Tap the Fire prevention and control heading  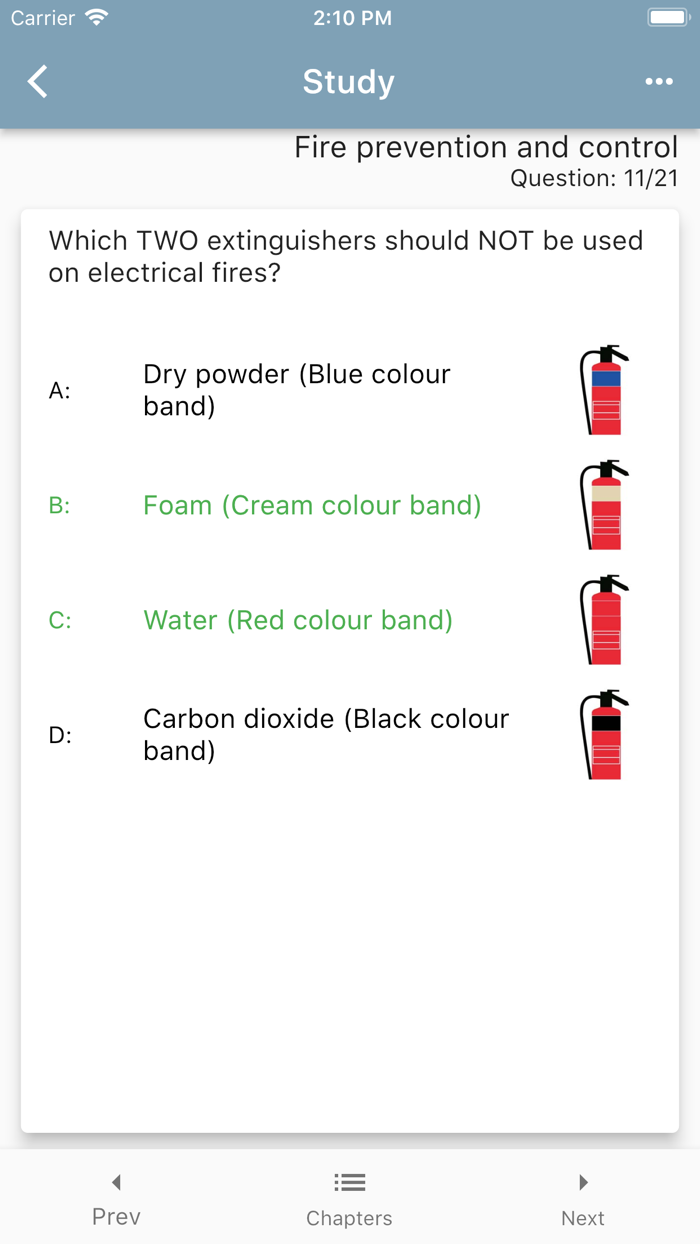(486, 148)
